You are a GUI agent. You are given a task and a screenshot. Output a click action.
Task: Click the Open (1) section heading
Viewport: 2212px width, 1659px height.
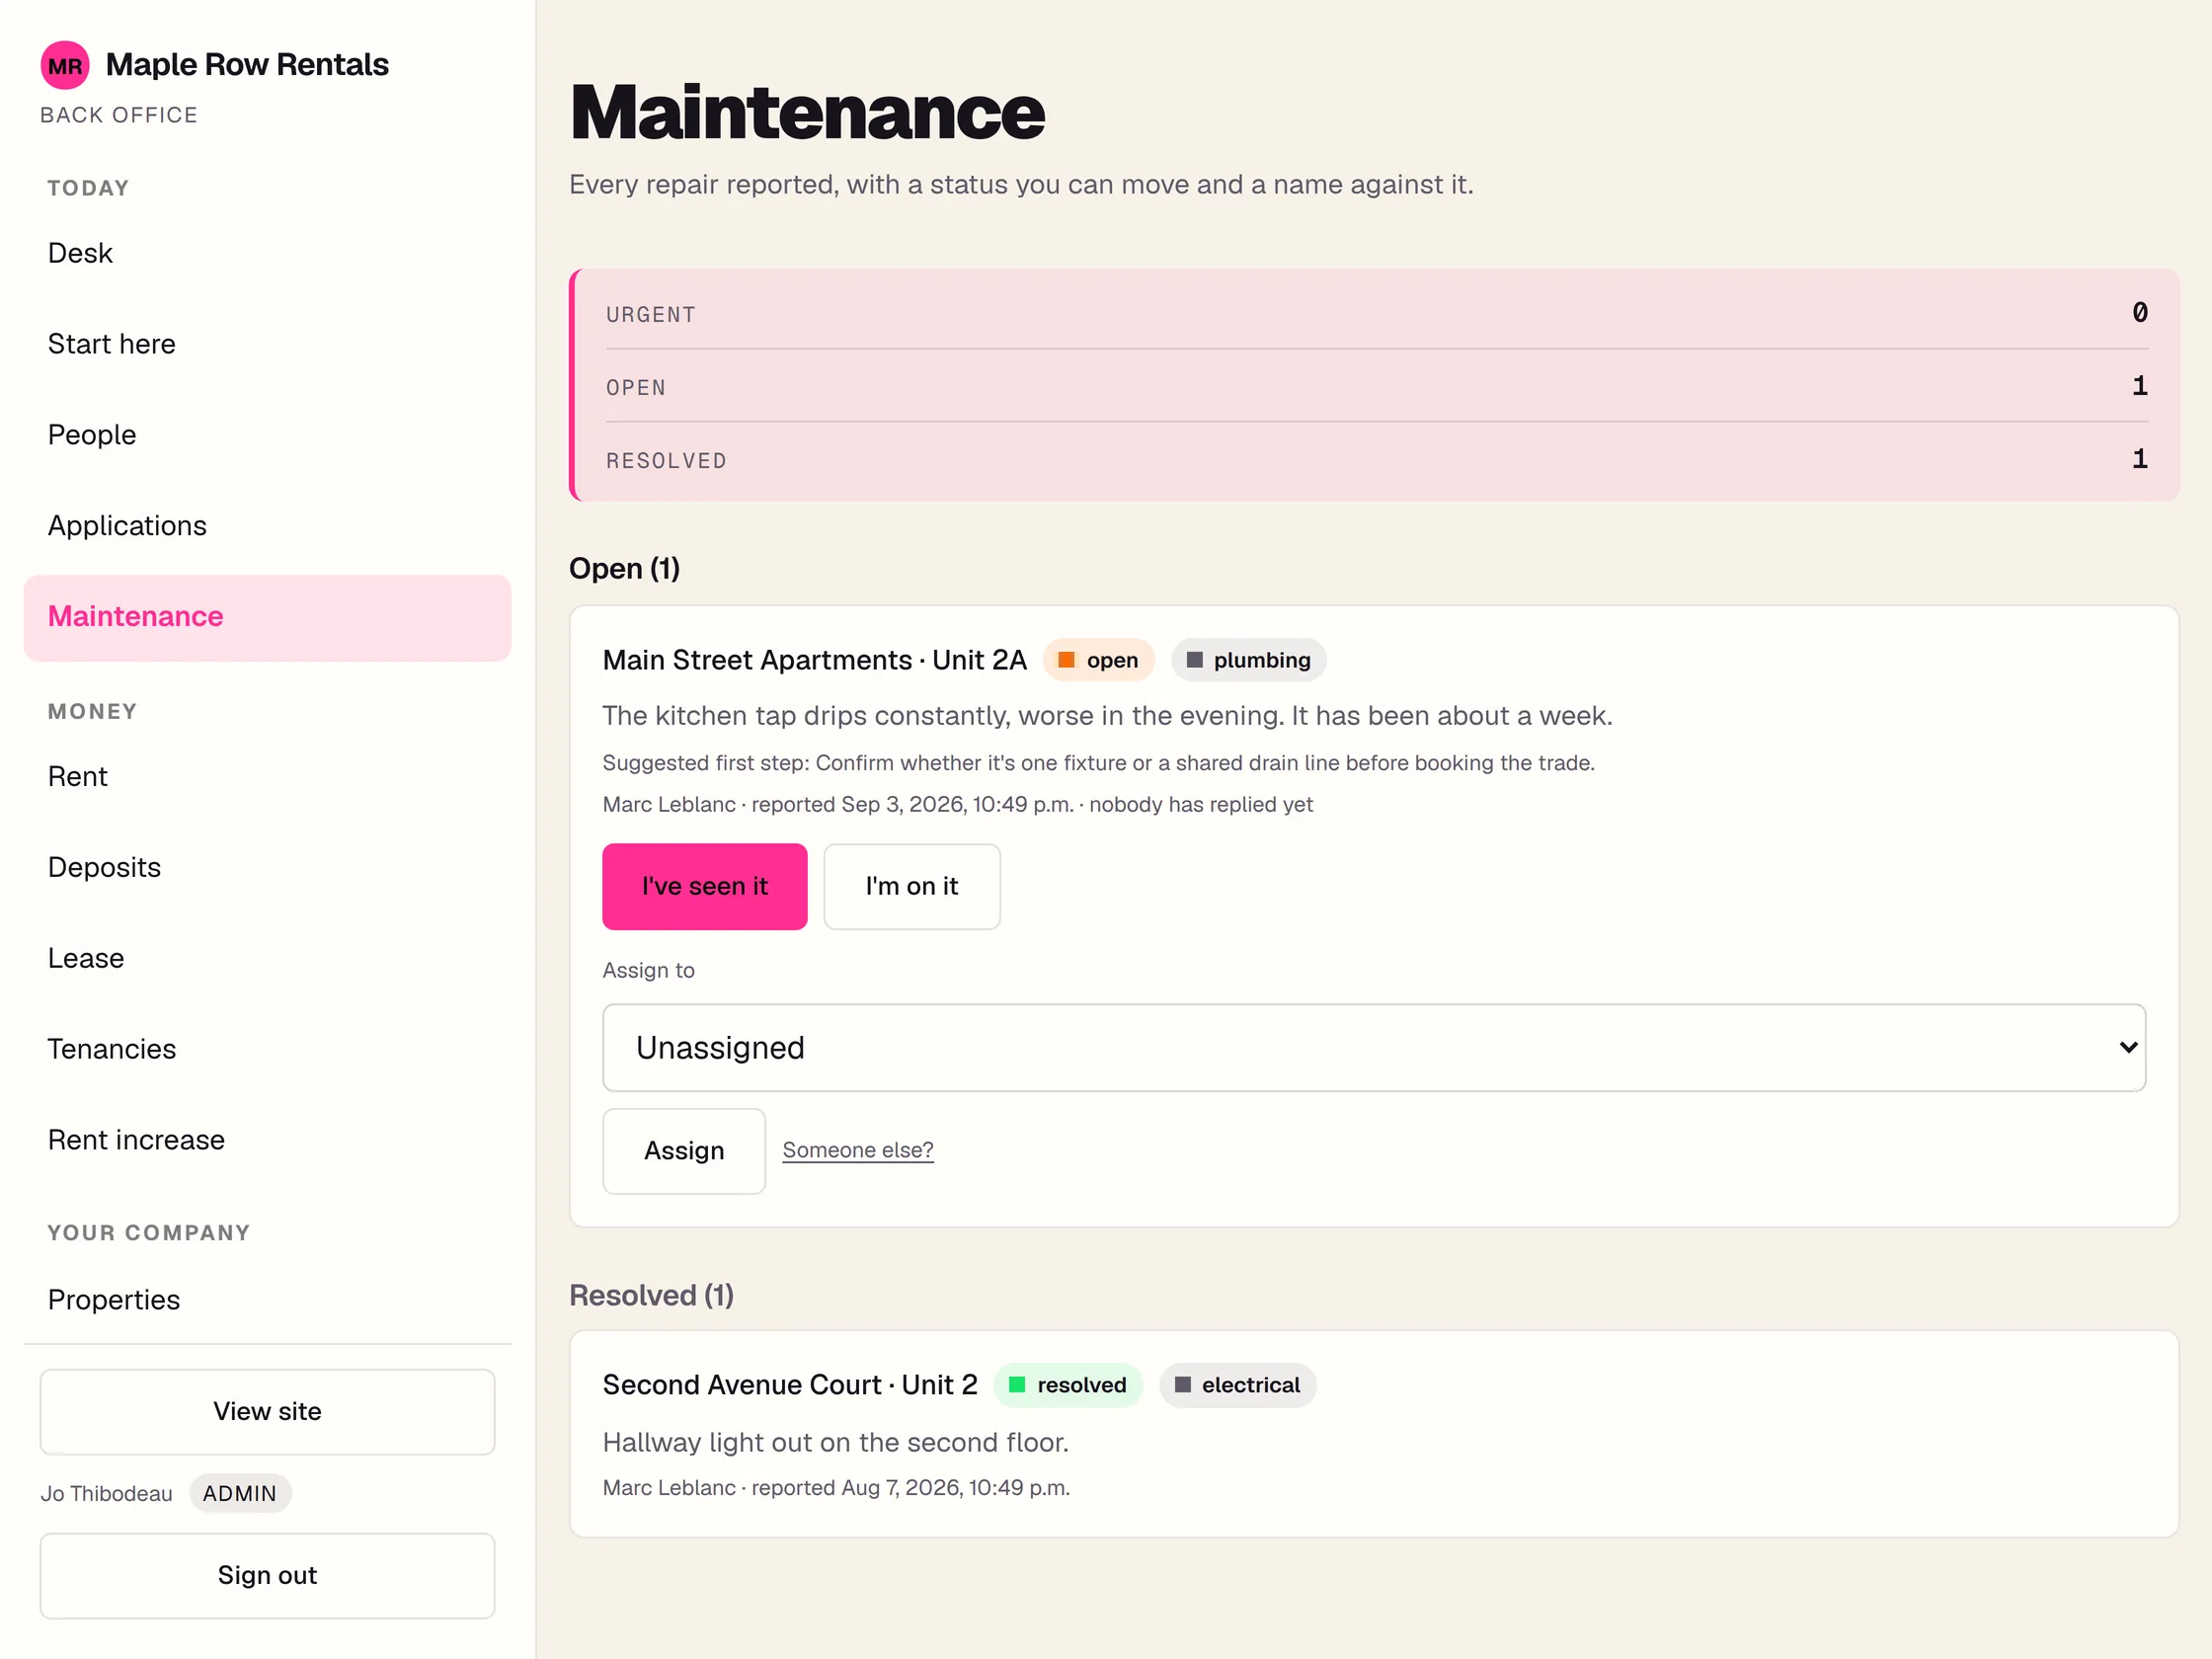point(624,569)
